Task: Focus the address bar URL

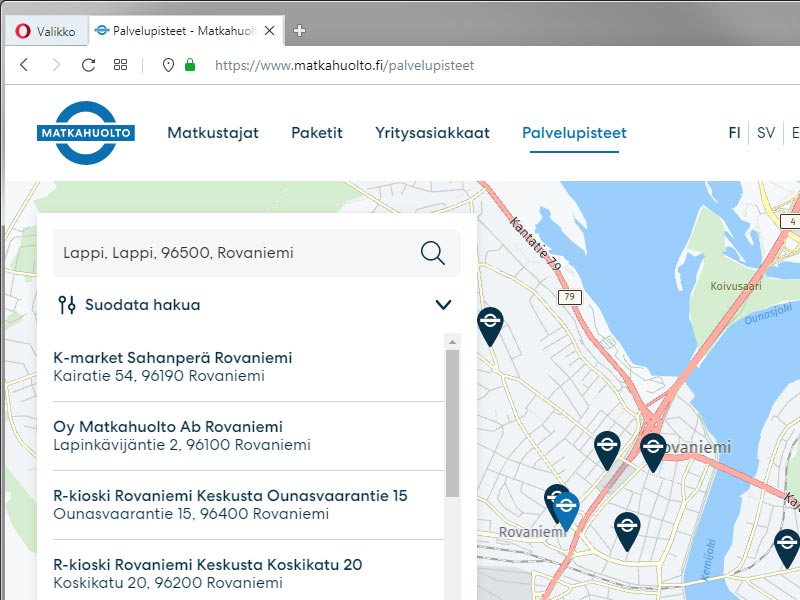Action: click(x=344, y=65)
